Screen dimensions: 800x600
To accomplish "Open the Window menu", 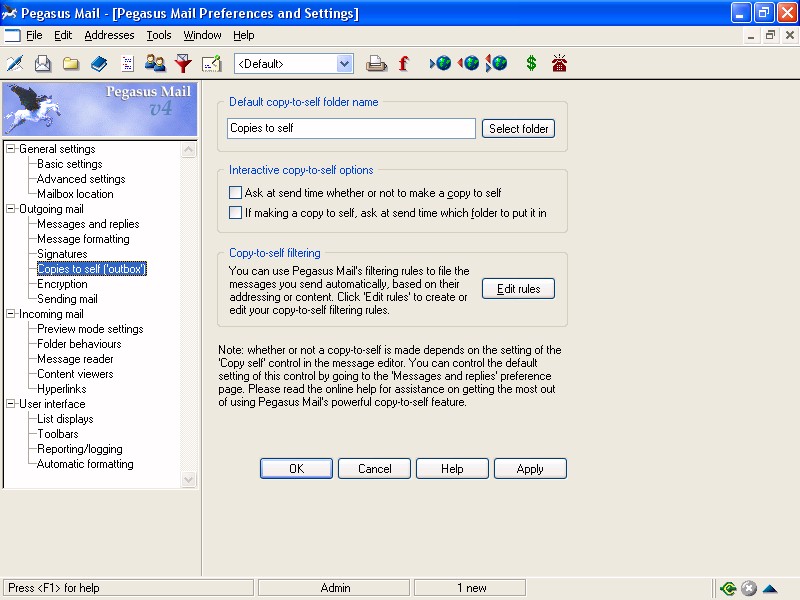I will [202, 35].
